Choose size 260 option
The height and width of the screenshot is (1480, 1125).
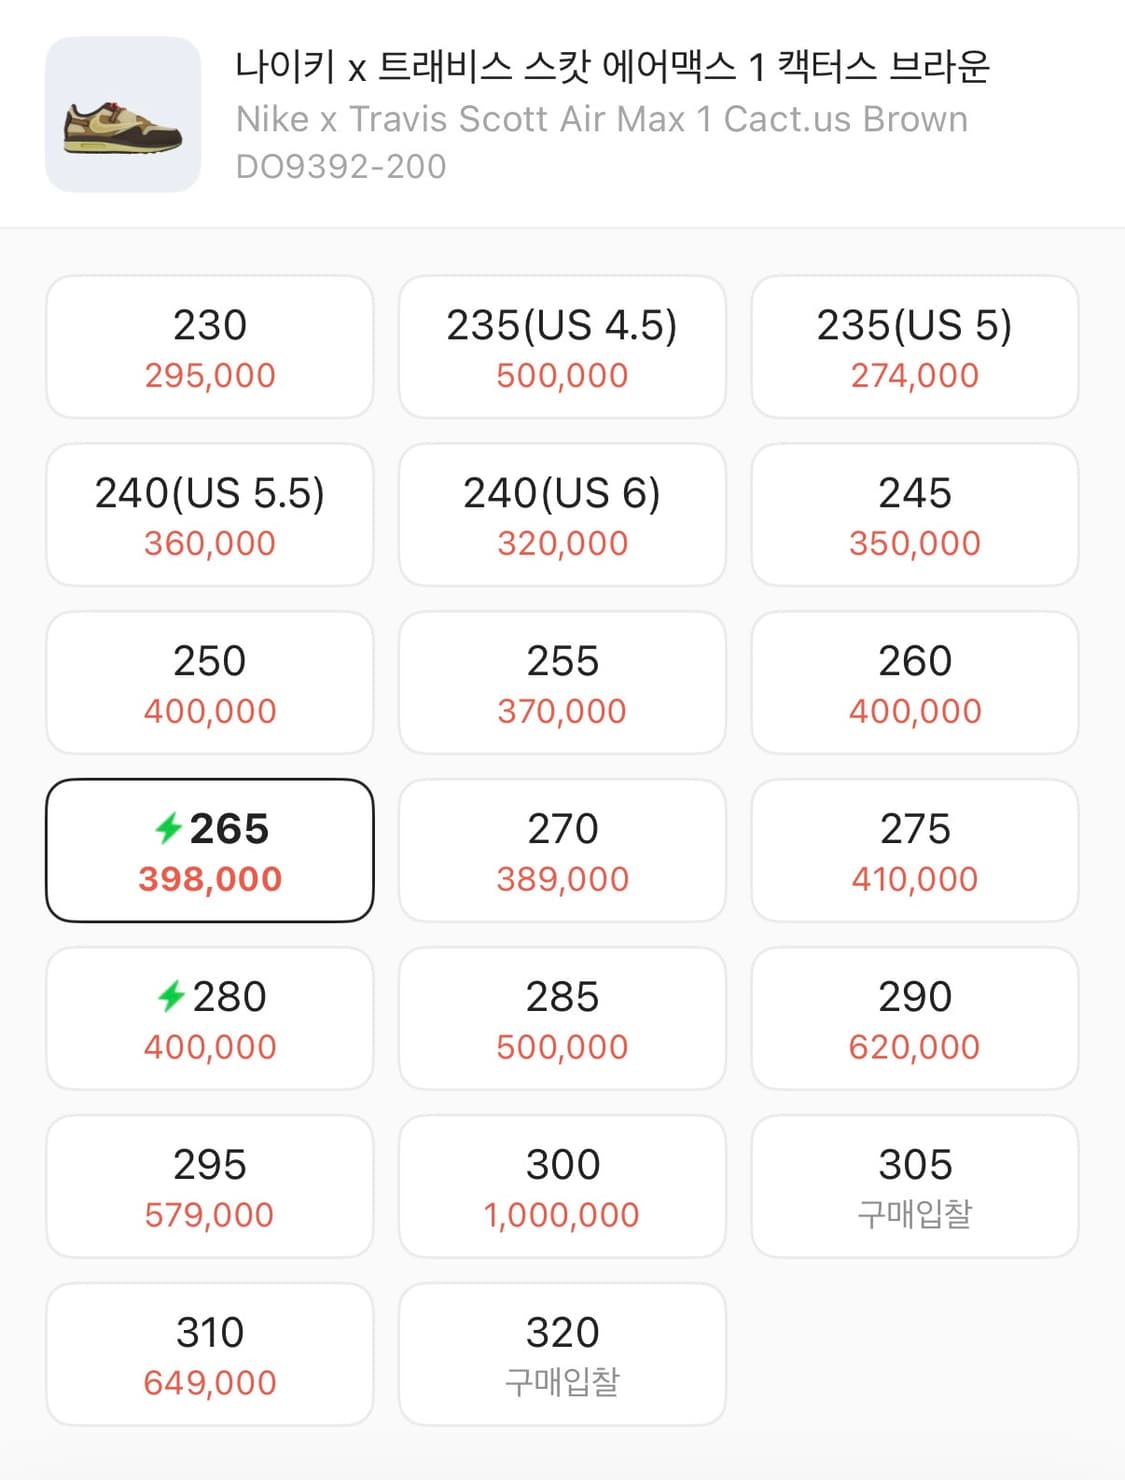point(914,683)
